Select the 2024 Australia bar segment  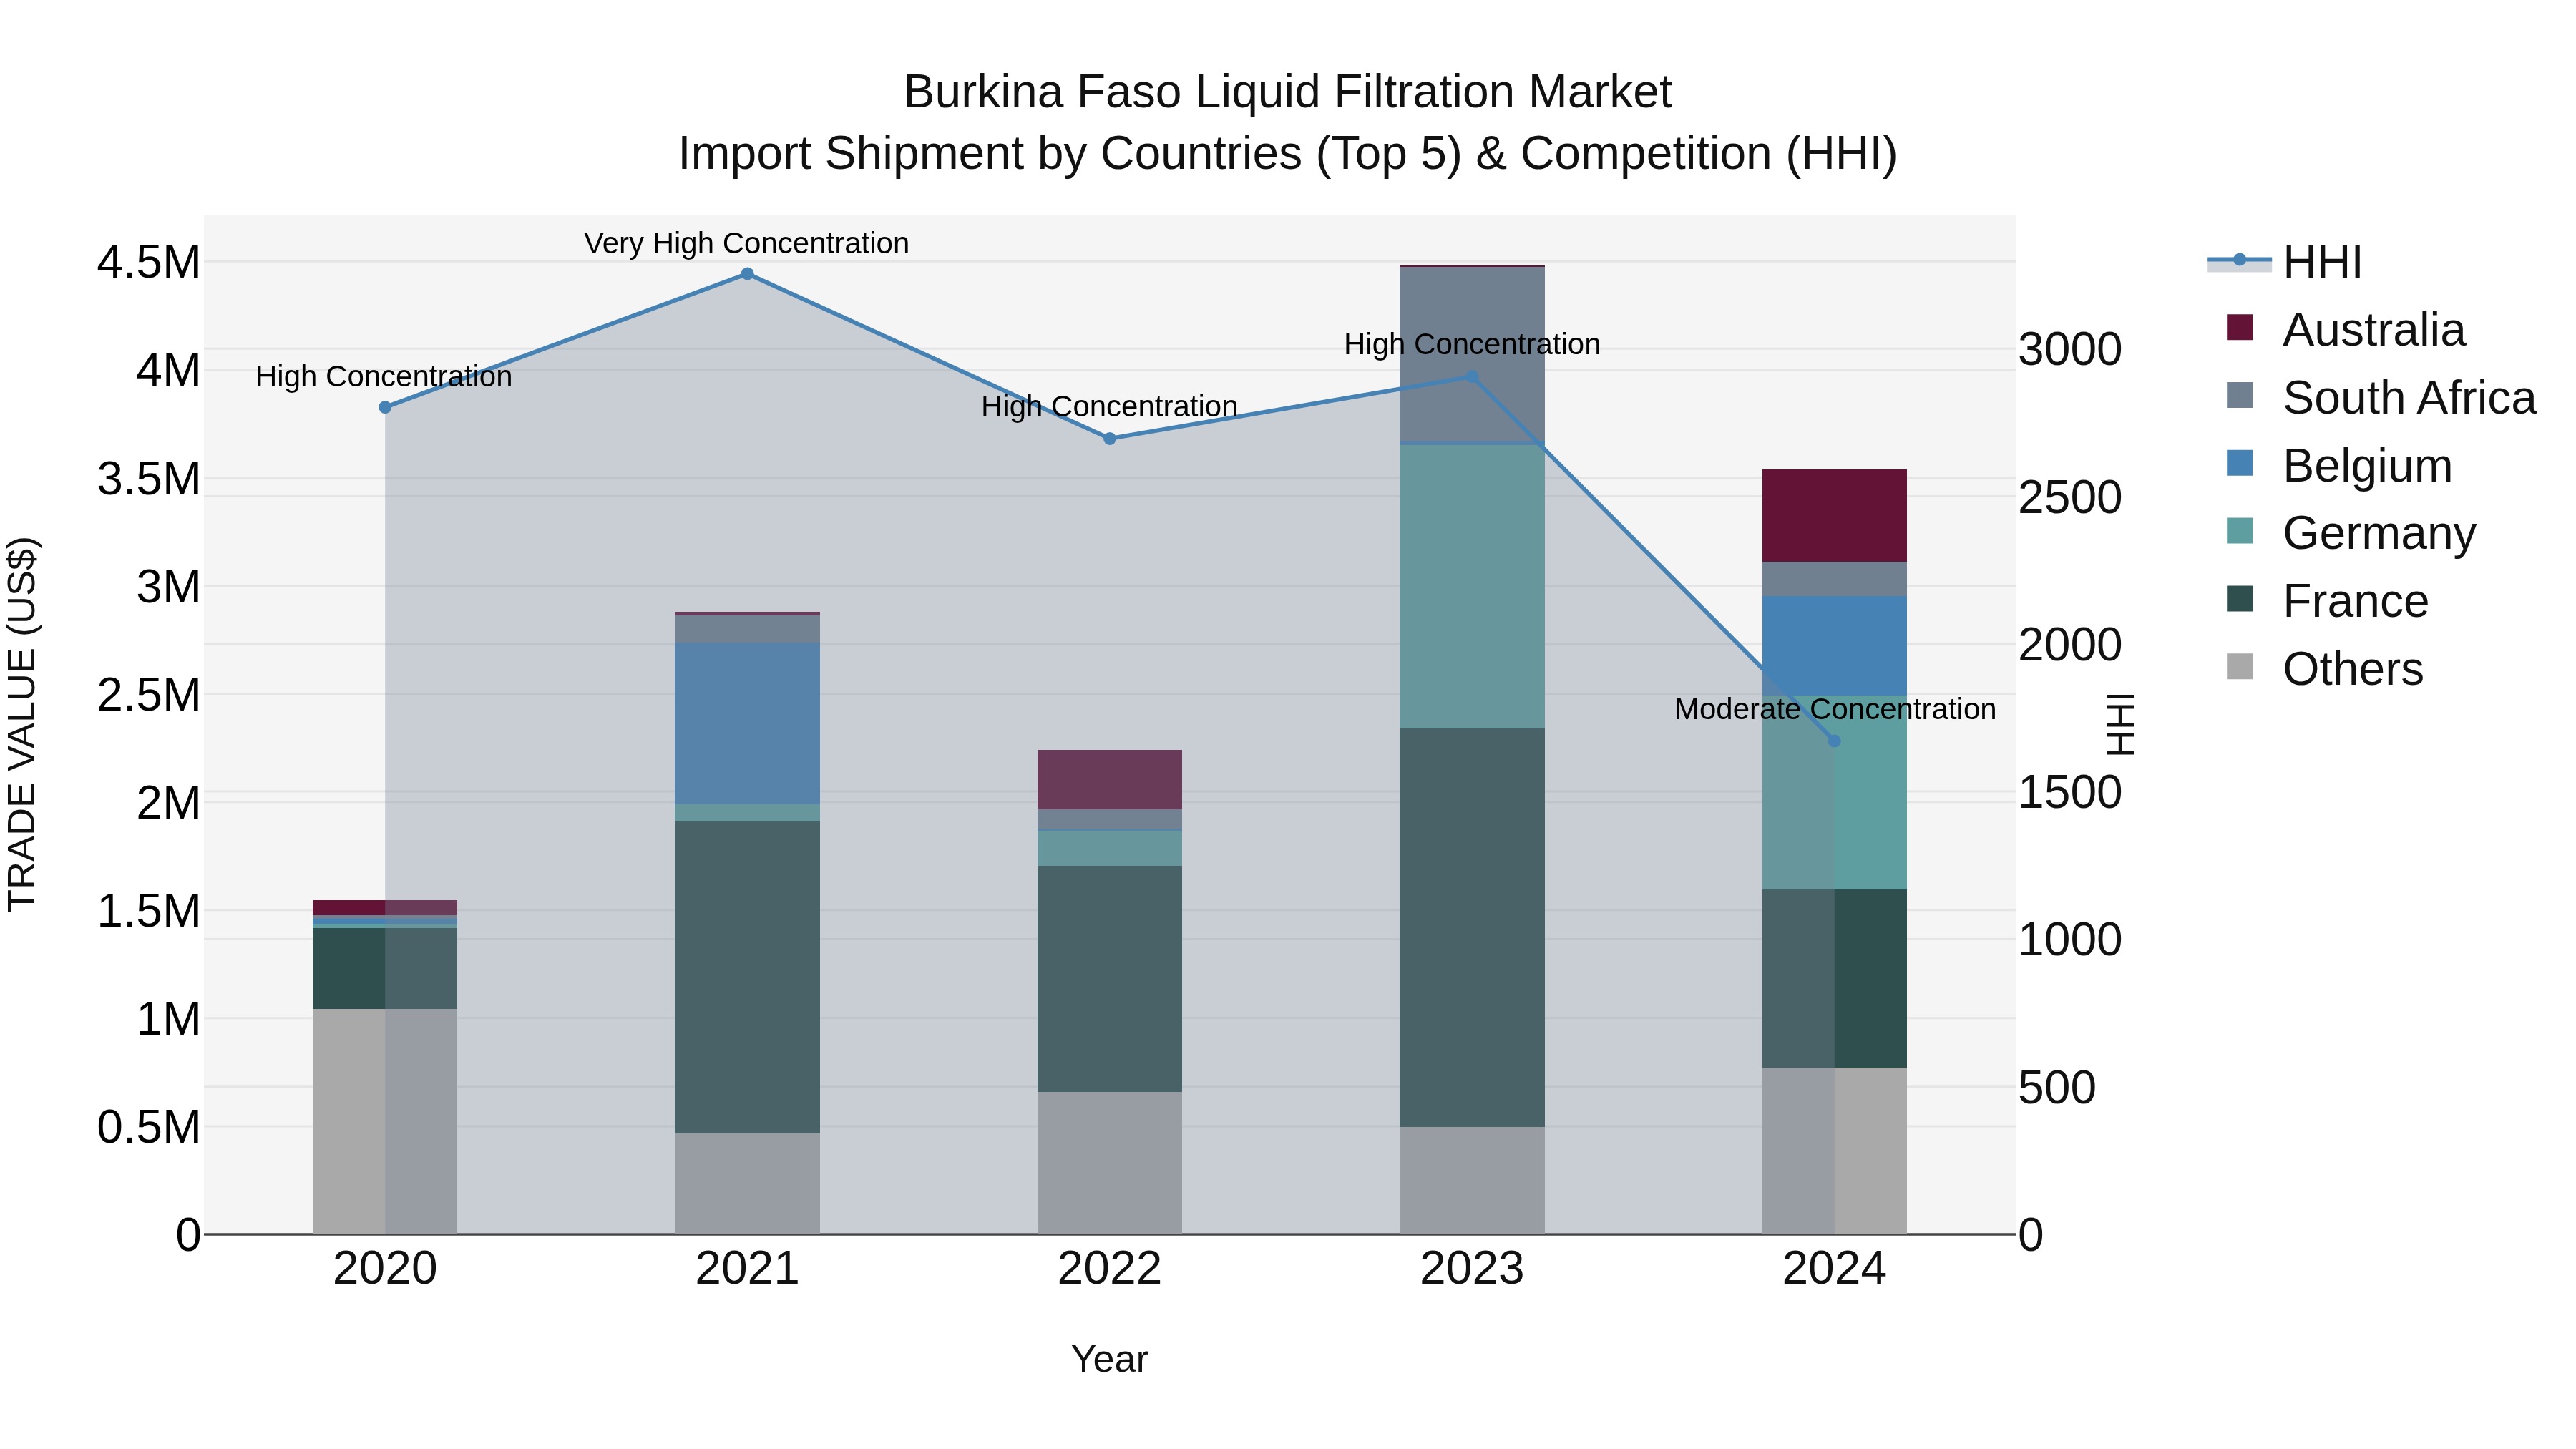point(1834,516)
